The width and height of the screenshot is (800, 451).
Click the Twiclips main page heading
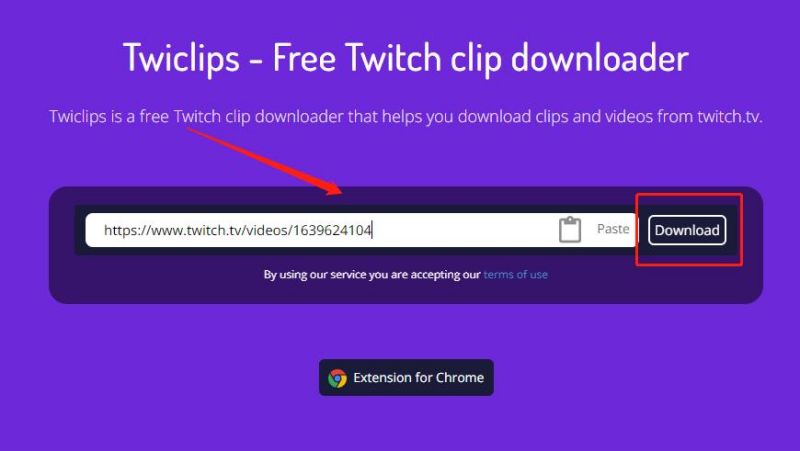click(x=406, y=57)
